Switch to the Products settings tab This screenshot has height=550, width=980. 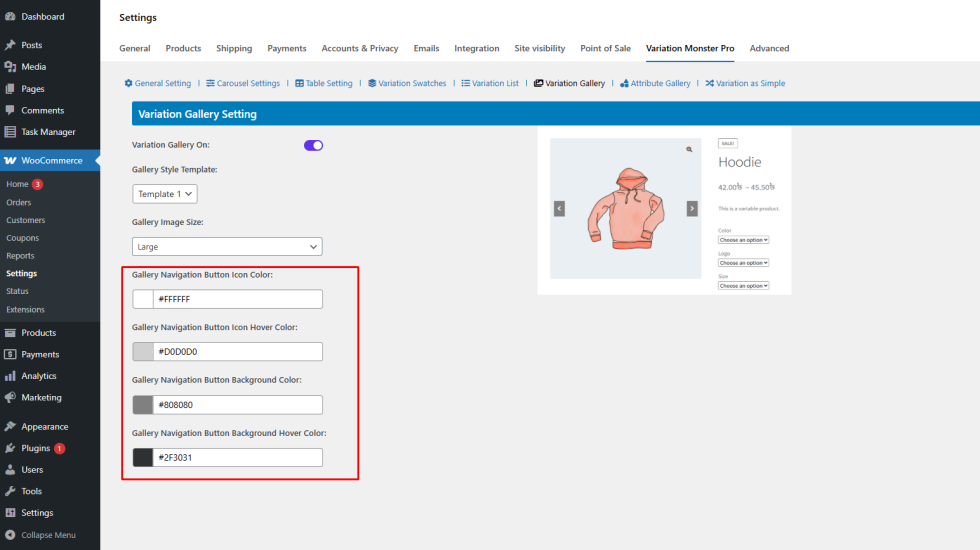183,48
